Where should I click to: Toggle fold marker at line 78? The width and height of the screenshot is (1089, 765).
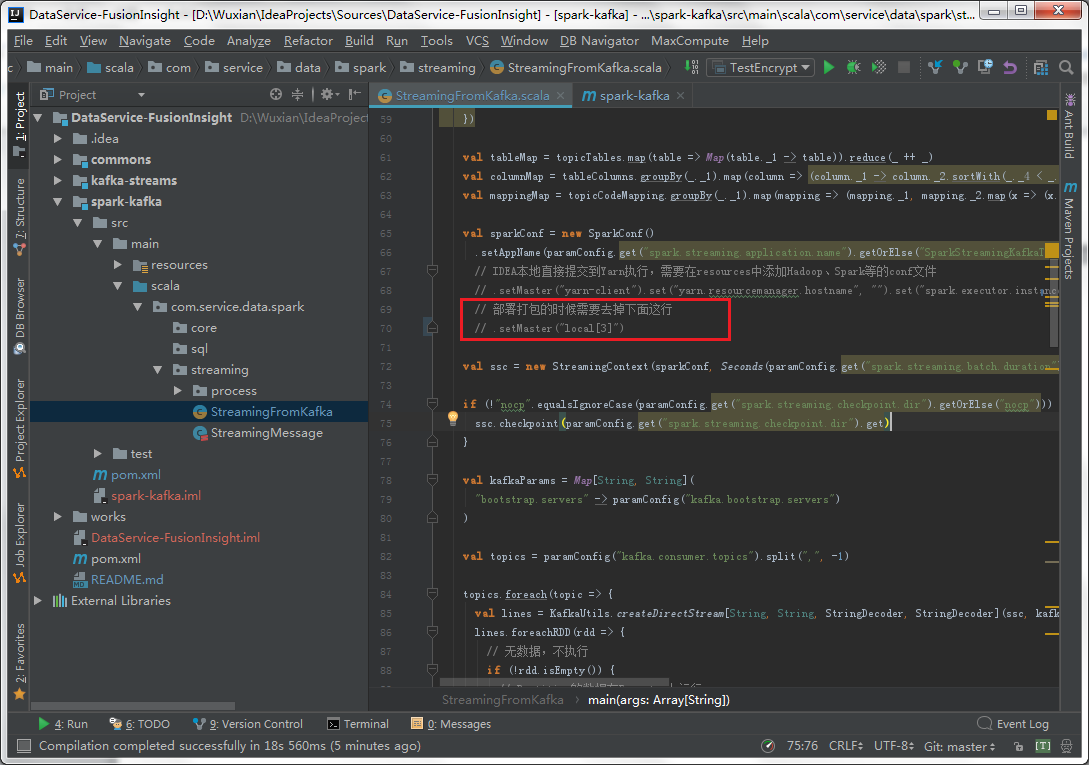click(432, 480)
